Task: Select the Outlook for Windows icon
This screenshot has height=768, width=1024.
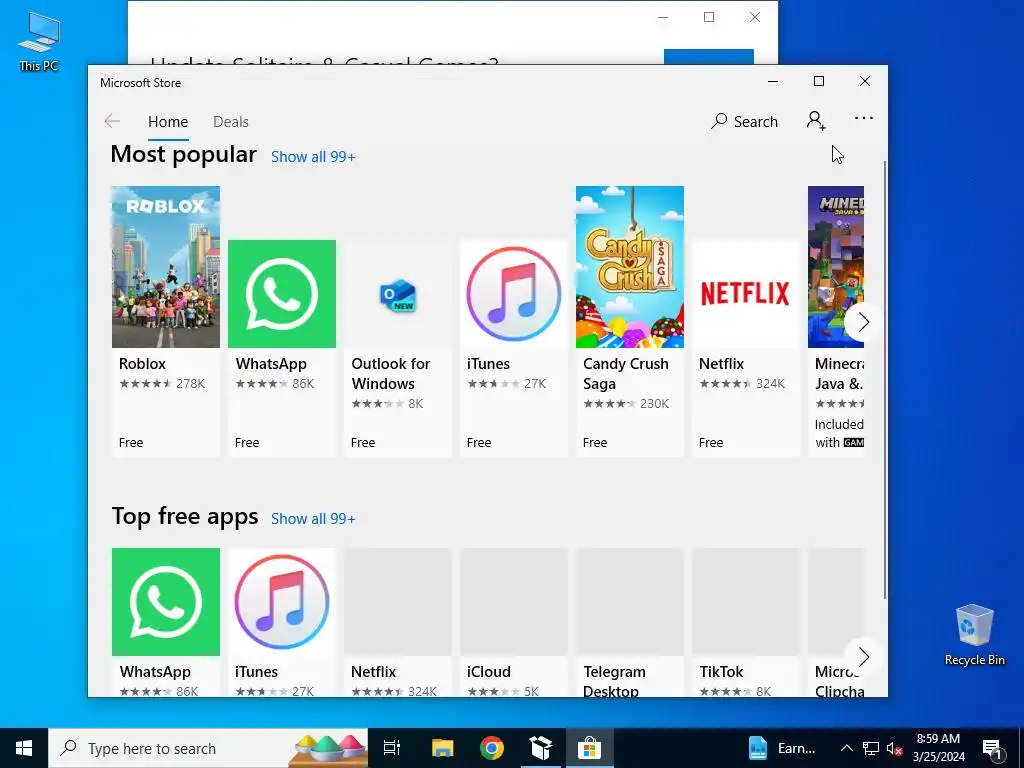Action: point(398,294)
